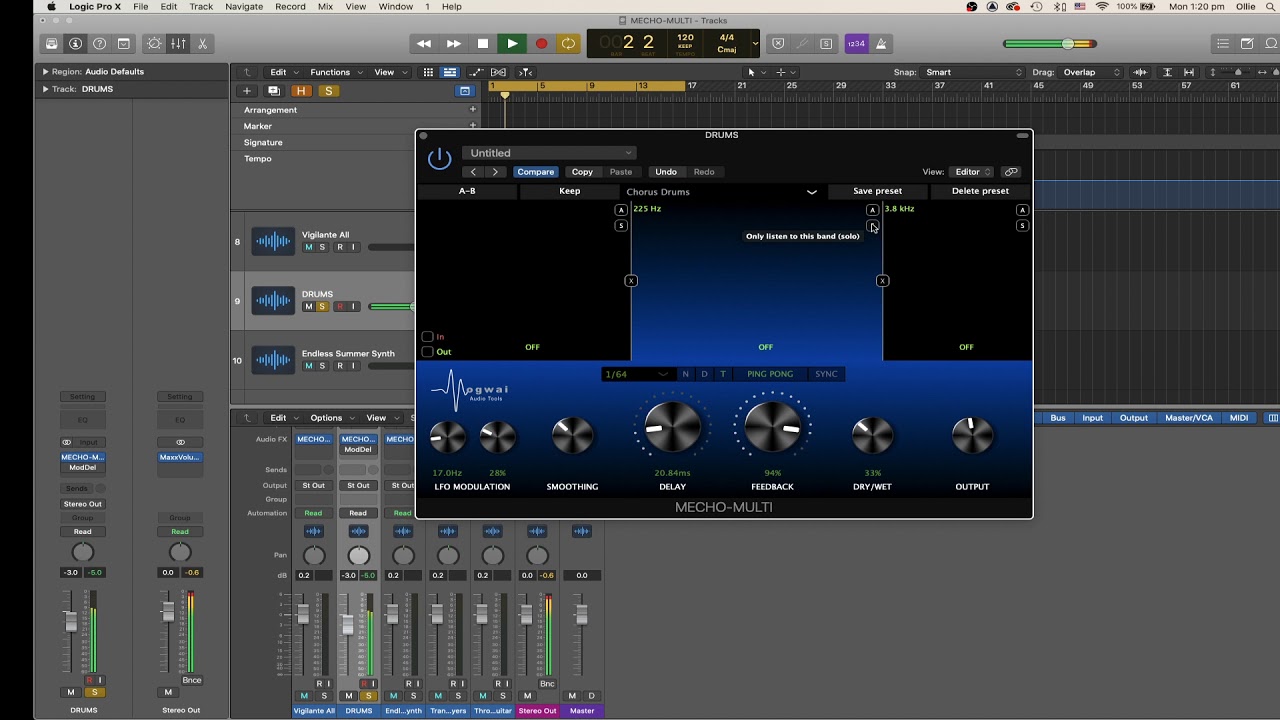Click the scissors Editors icon

(x=202, y=44)
